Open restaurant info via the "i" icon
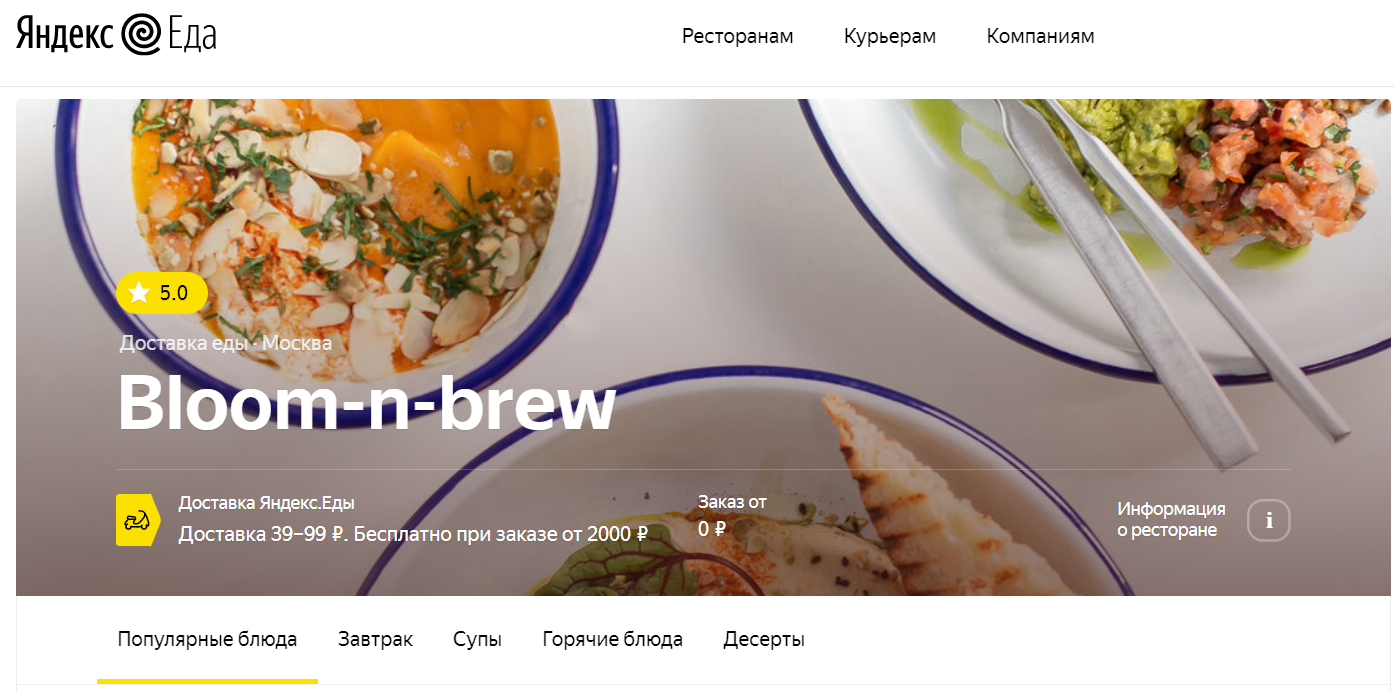Image resolution: width=1394 pixels, height=692 pixels. (1269, 520)
